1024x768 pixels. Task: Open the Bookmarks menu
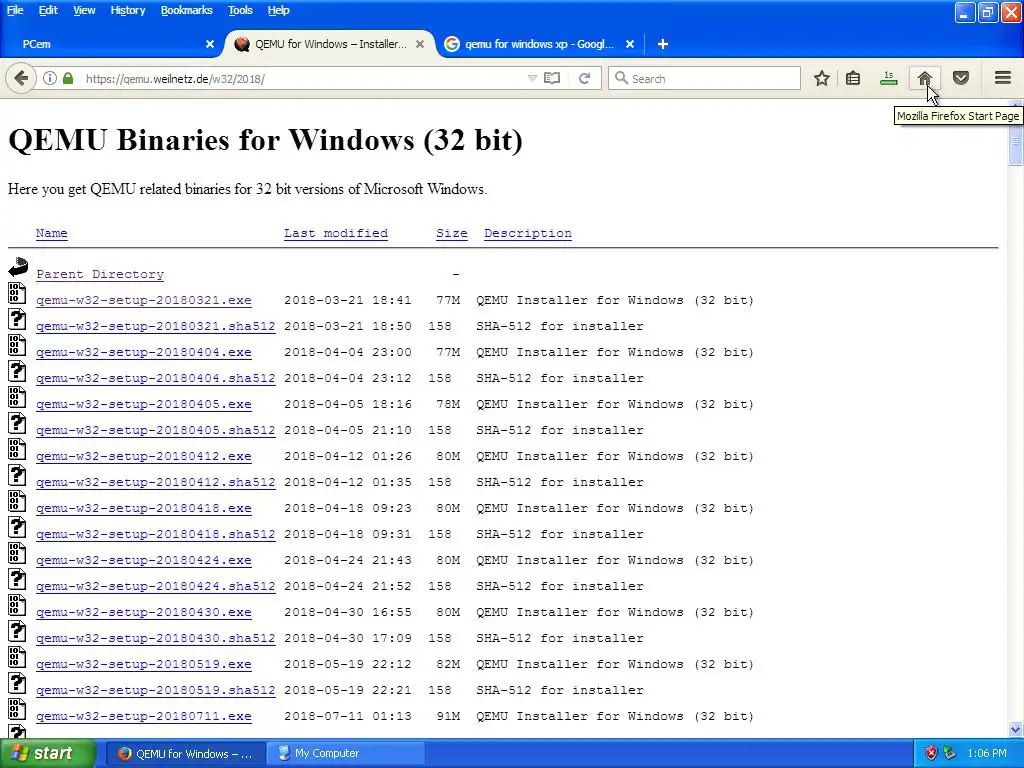(x=186, y=10)
